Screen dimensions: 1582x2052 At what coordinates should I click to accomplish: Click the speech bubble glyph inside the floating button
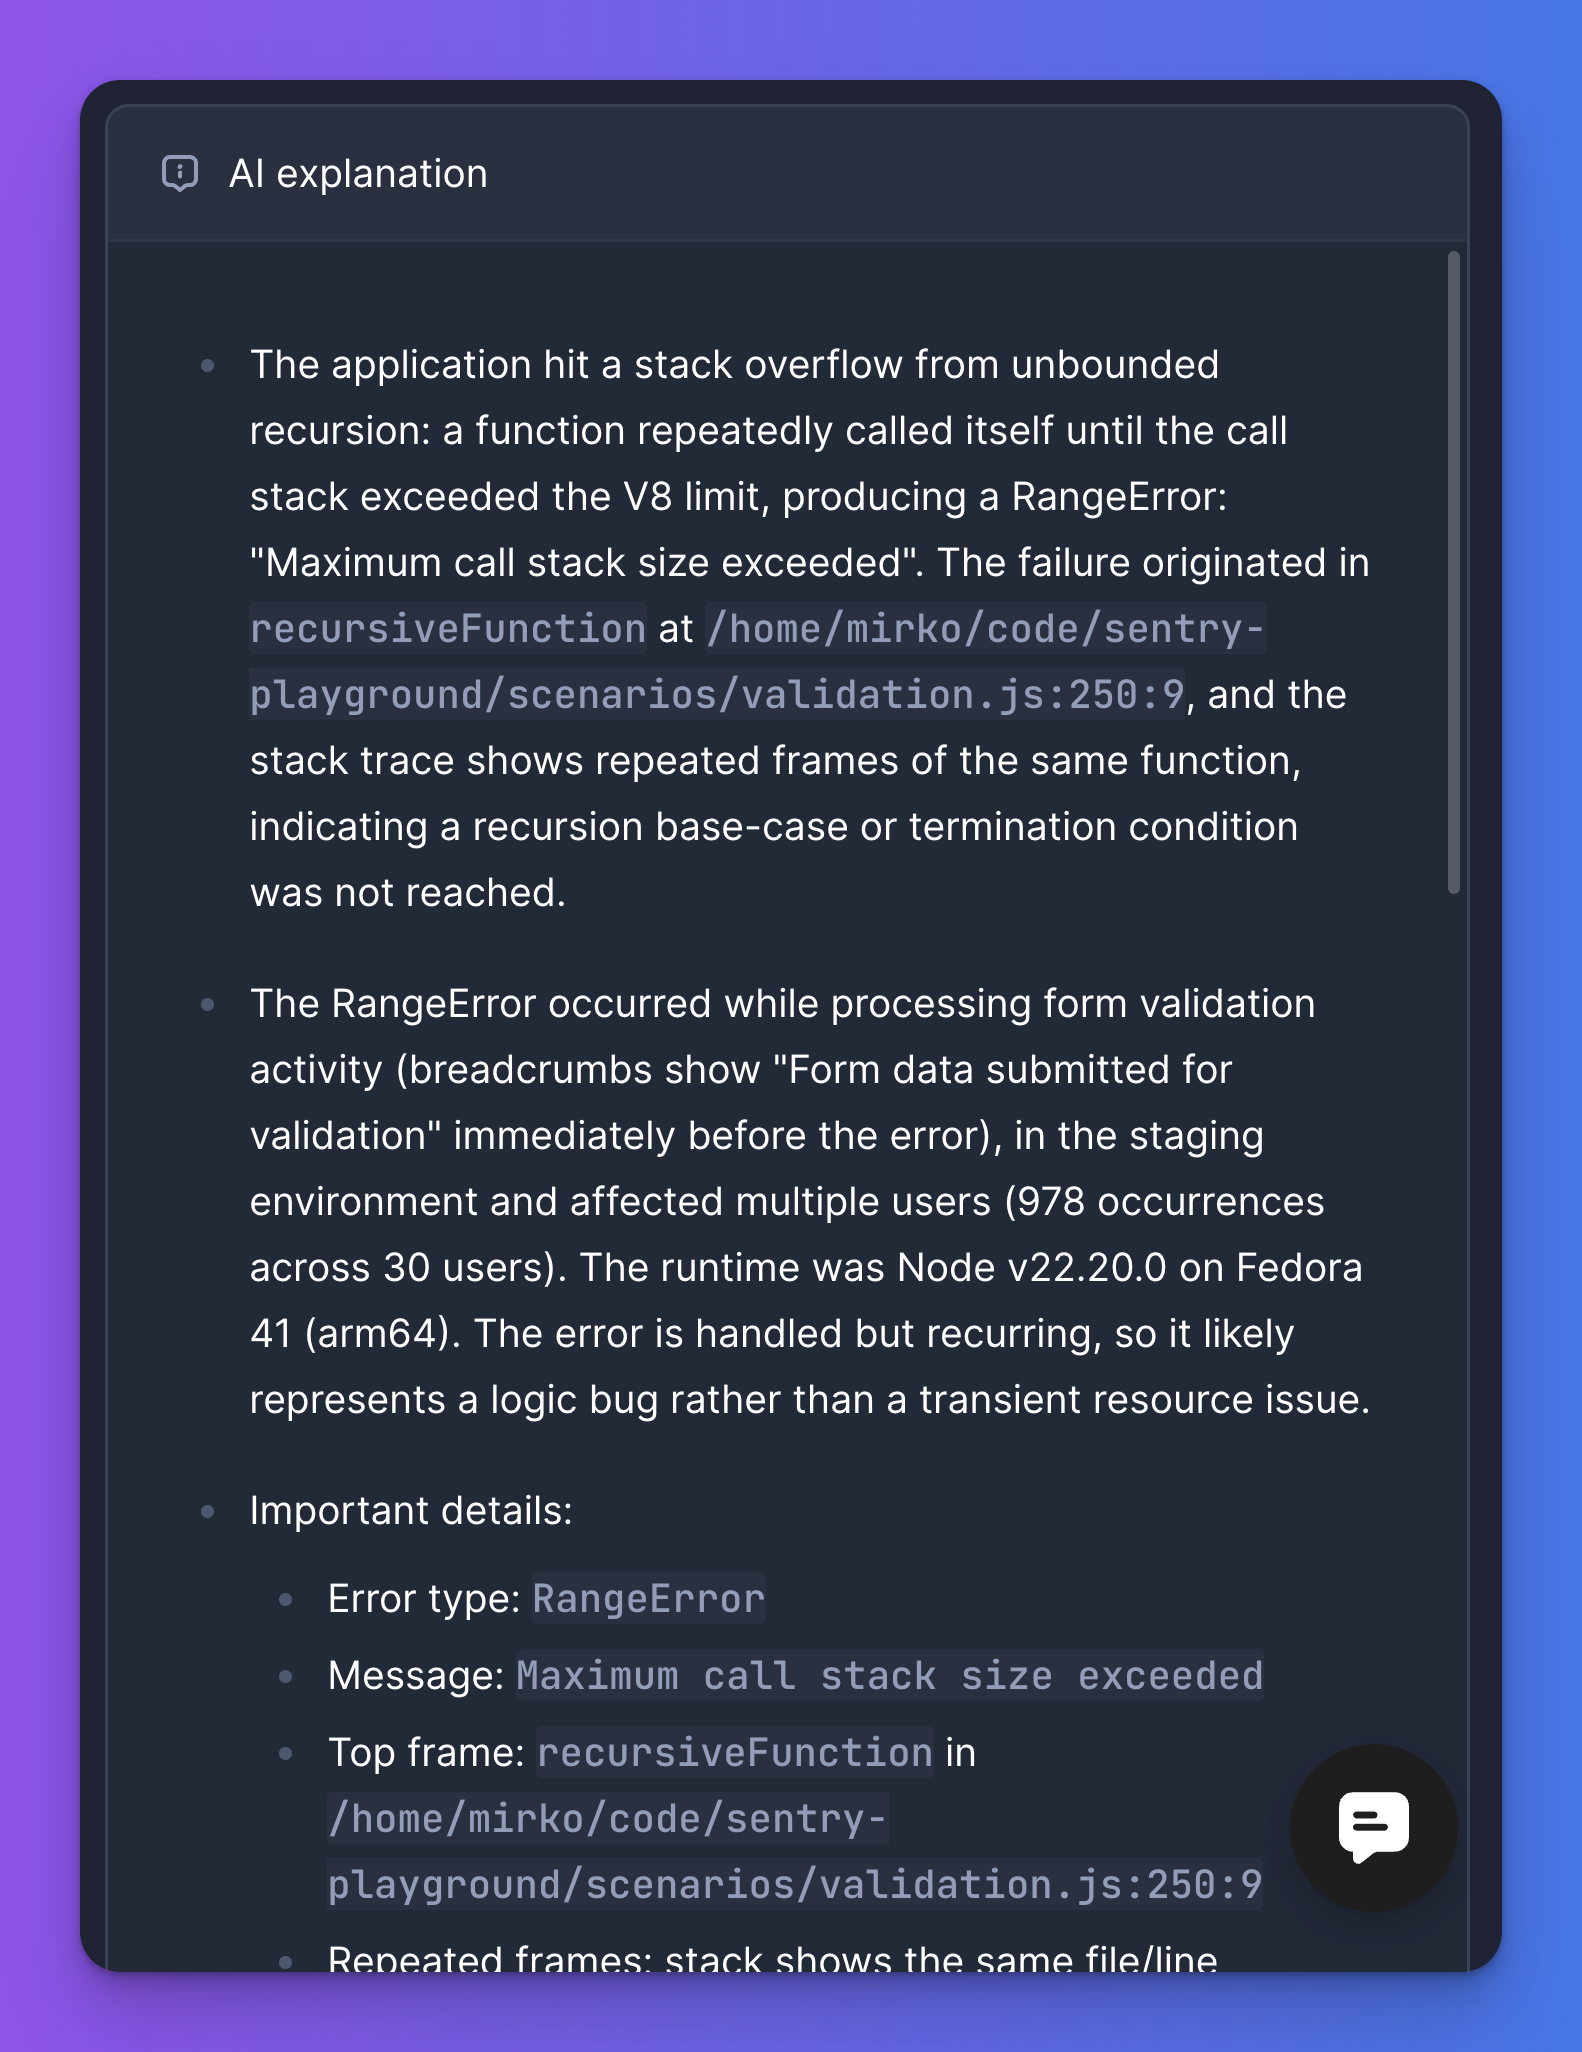(1375, 1828)
